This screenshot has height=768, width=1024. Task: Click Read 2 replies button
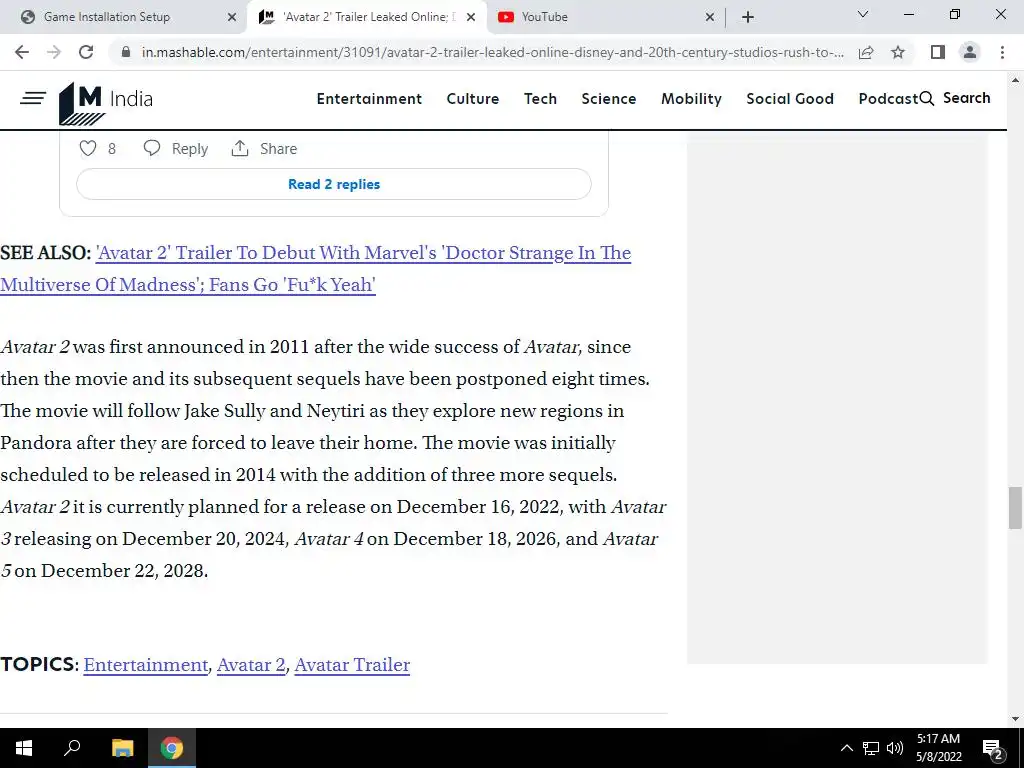(x=334, y=184)
